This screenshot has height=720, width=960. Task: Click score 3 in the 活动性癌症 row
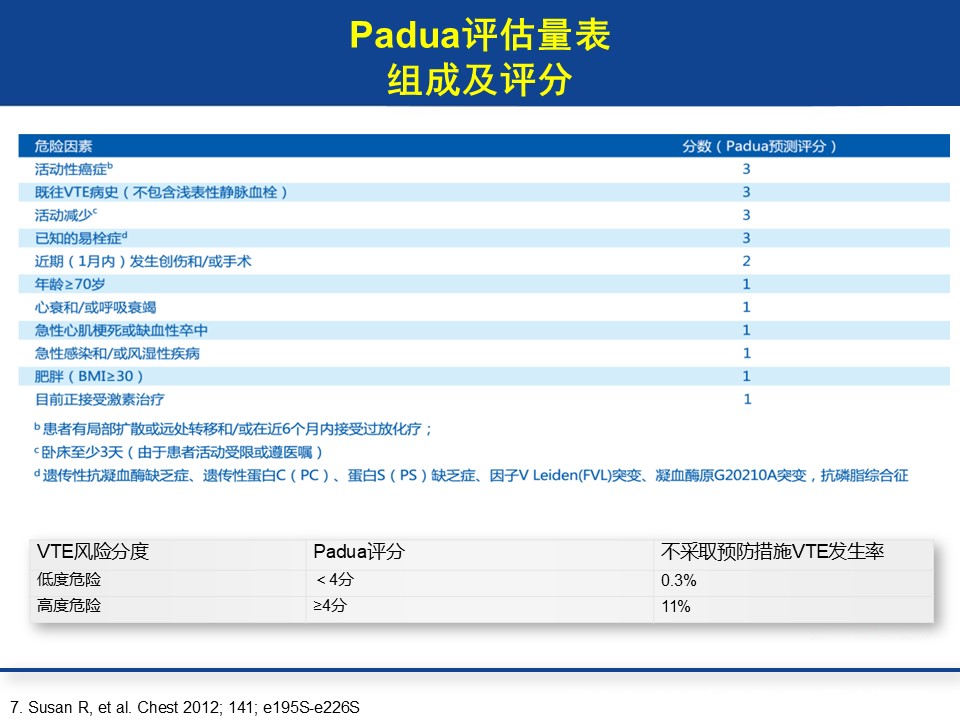[746, 169]
